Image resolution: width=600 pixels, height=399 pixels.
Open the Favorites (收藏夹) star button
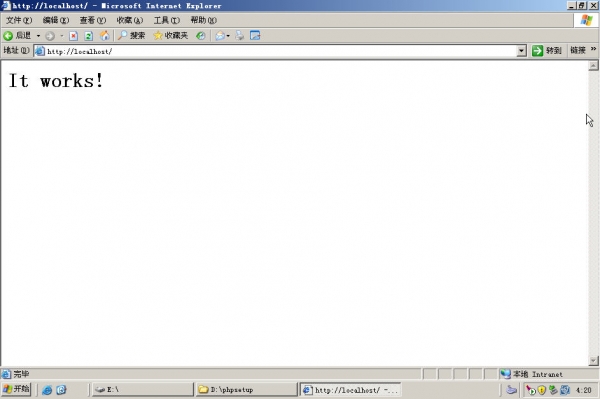[x=171, y=36]
